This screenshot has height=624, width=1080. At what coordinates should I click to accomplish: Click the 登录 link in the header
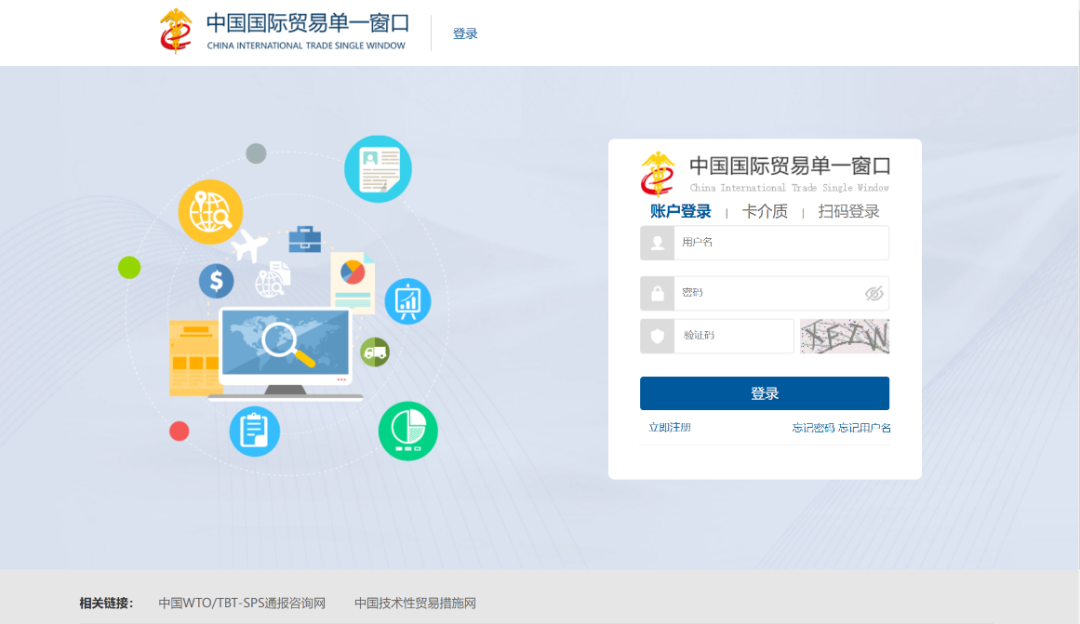(465, 34)
